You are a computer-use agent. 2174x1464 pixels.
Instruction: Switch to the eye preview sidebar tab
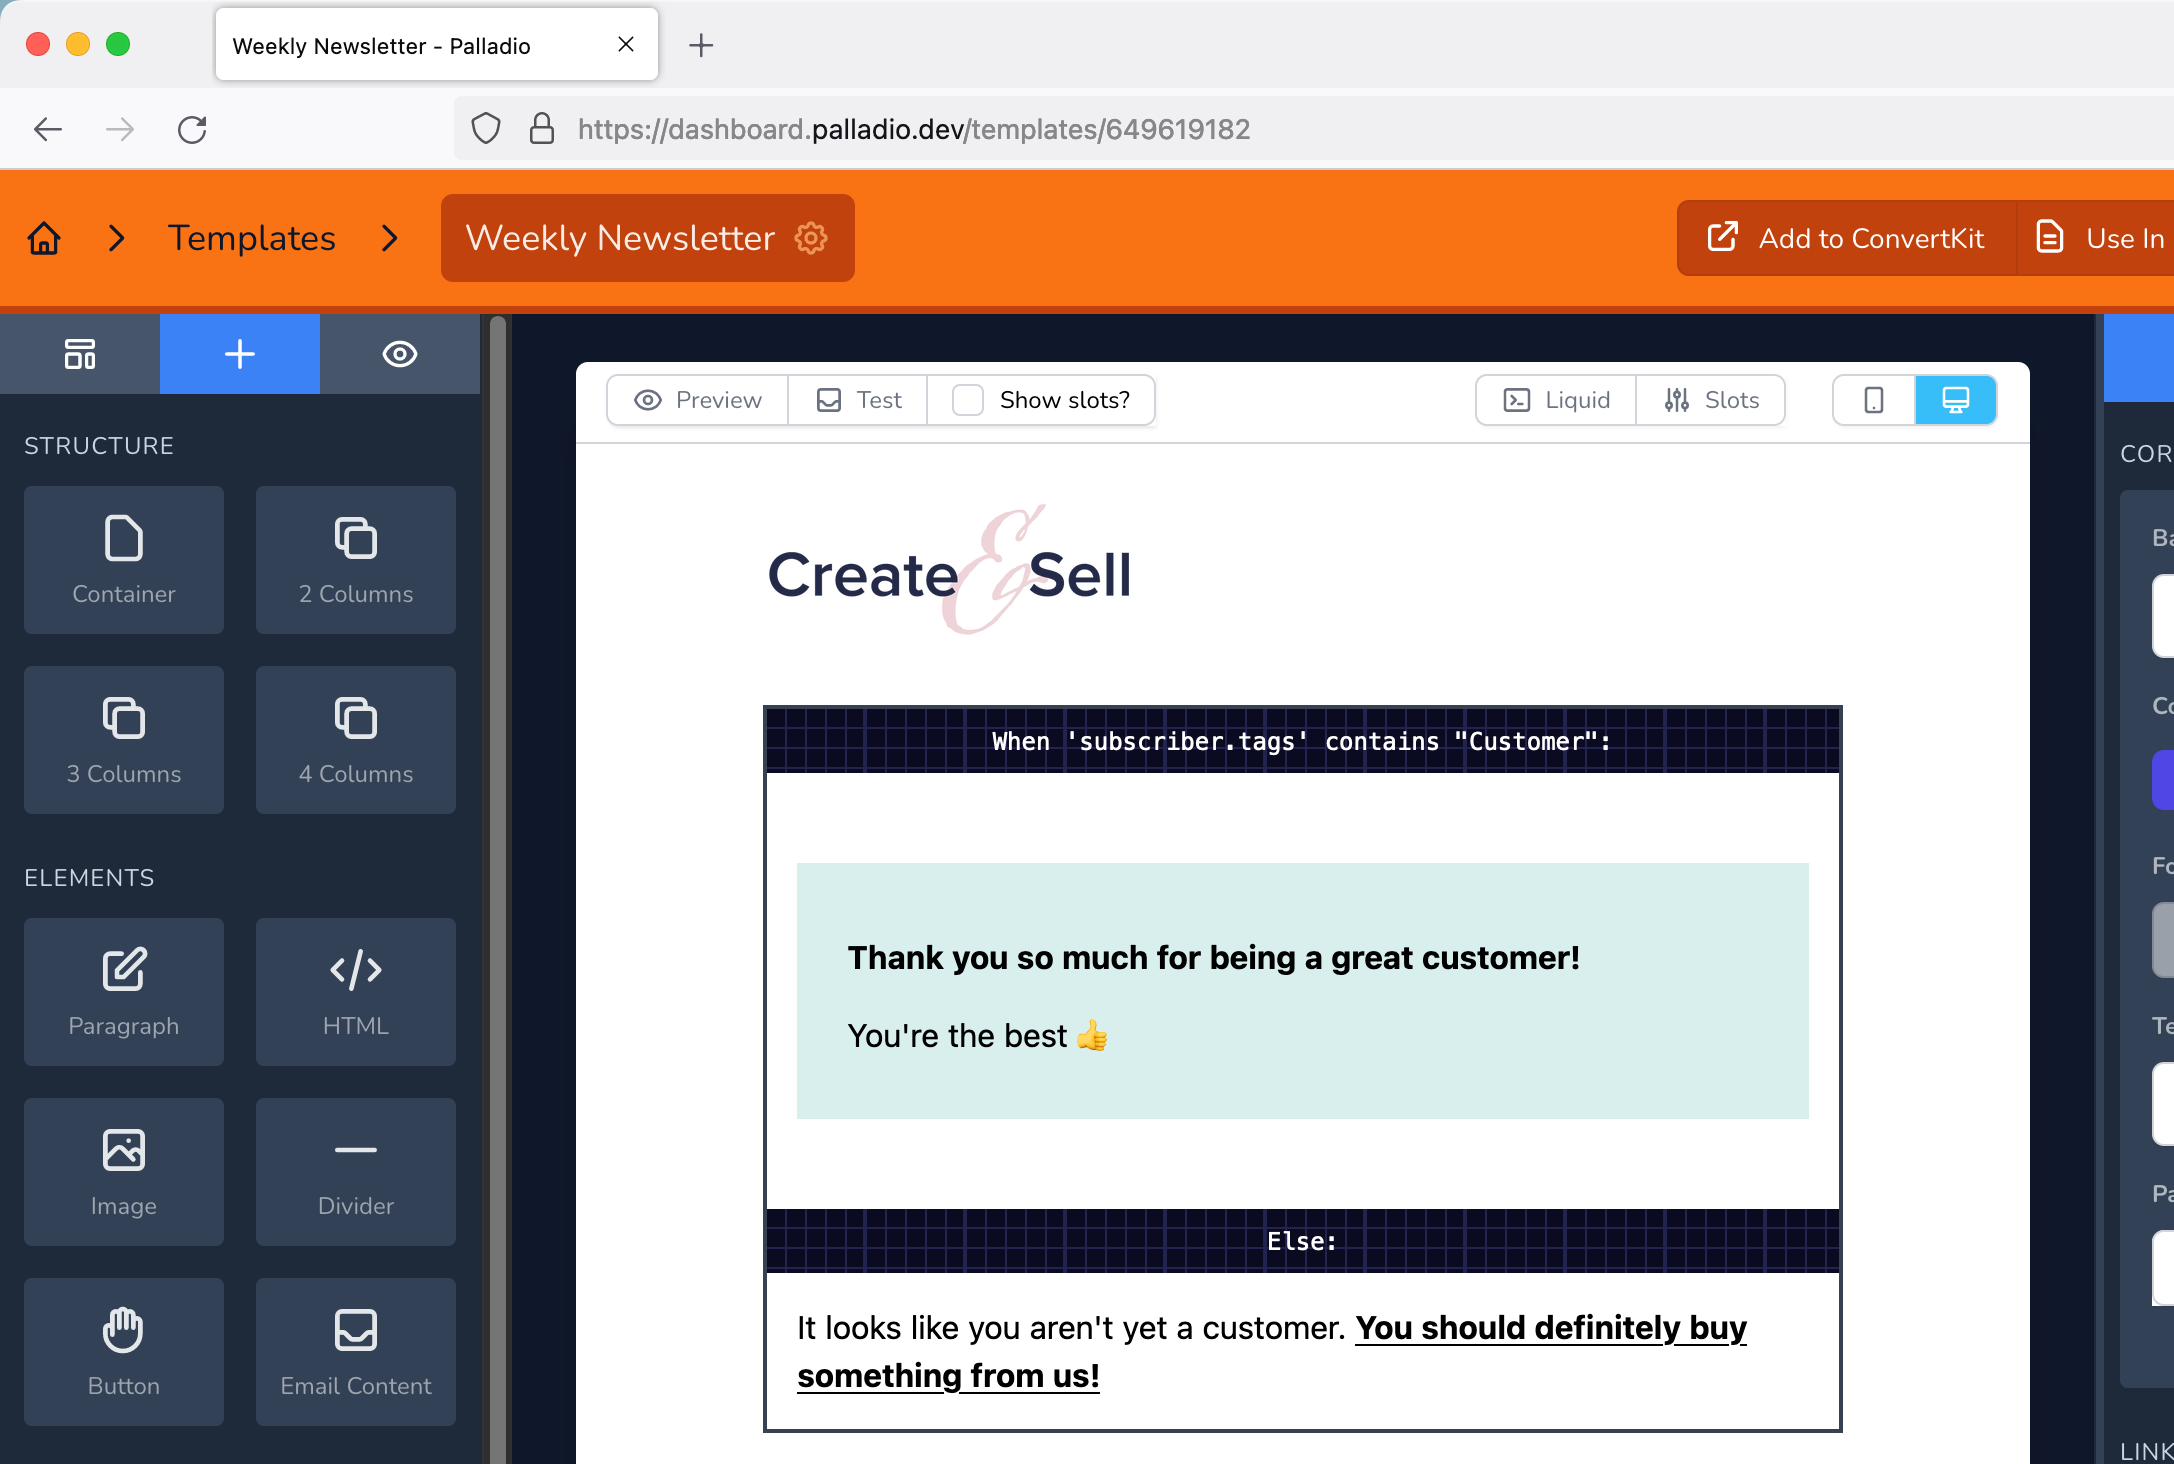point(400,354)
